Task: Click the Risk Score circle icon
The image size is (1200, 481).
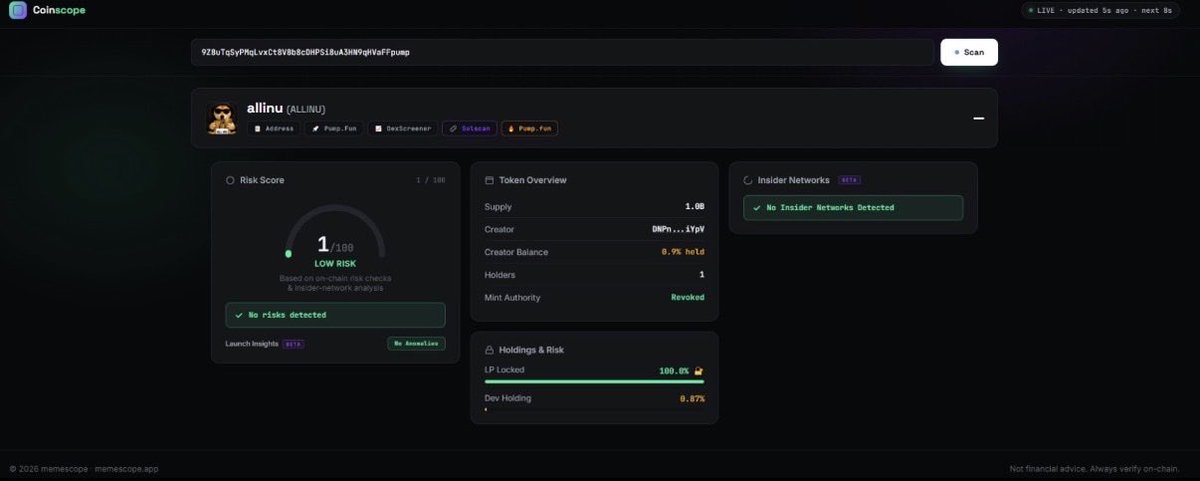Action: tap(230, 180)
